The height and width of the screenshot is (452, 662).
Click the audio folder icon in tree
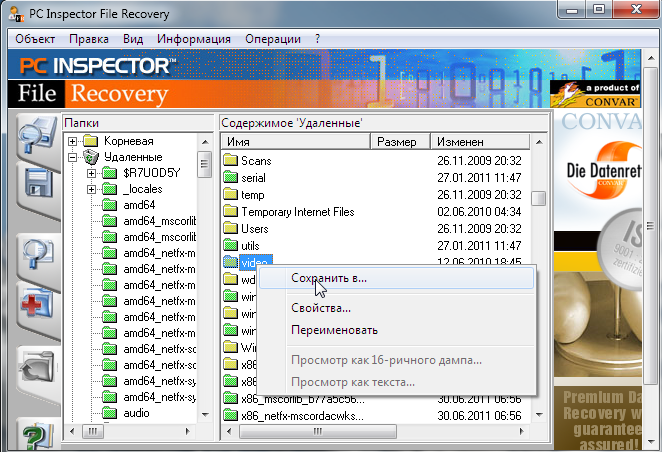pos(110,413)
